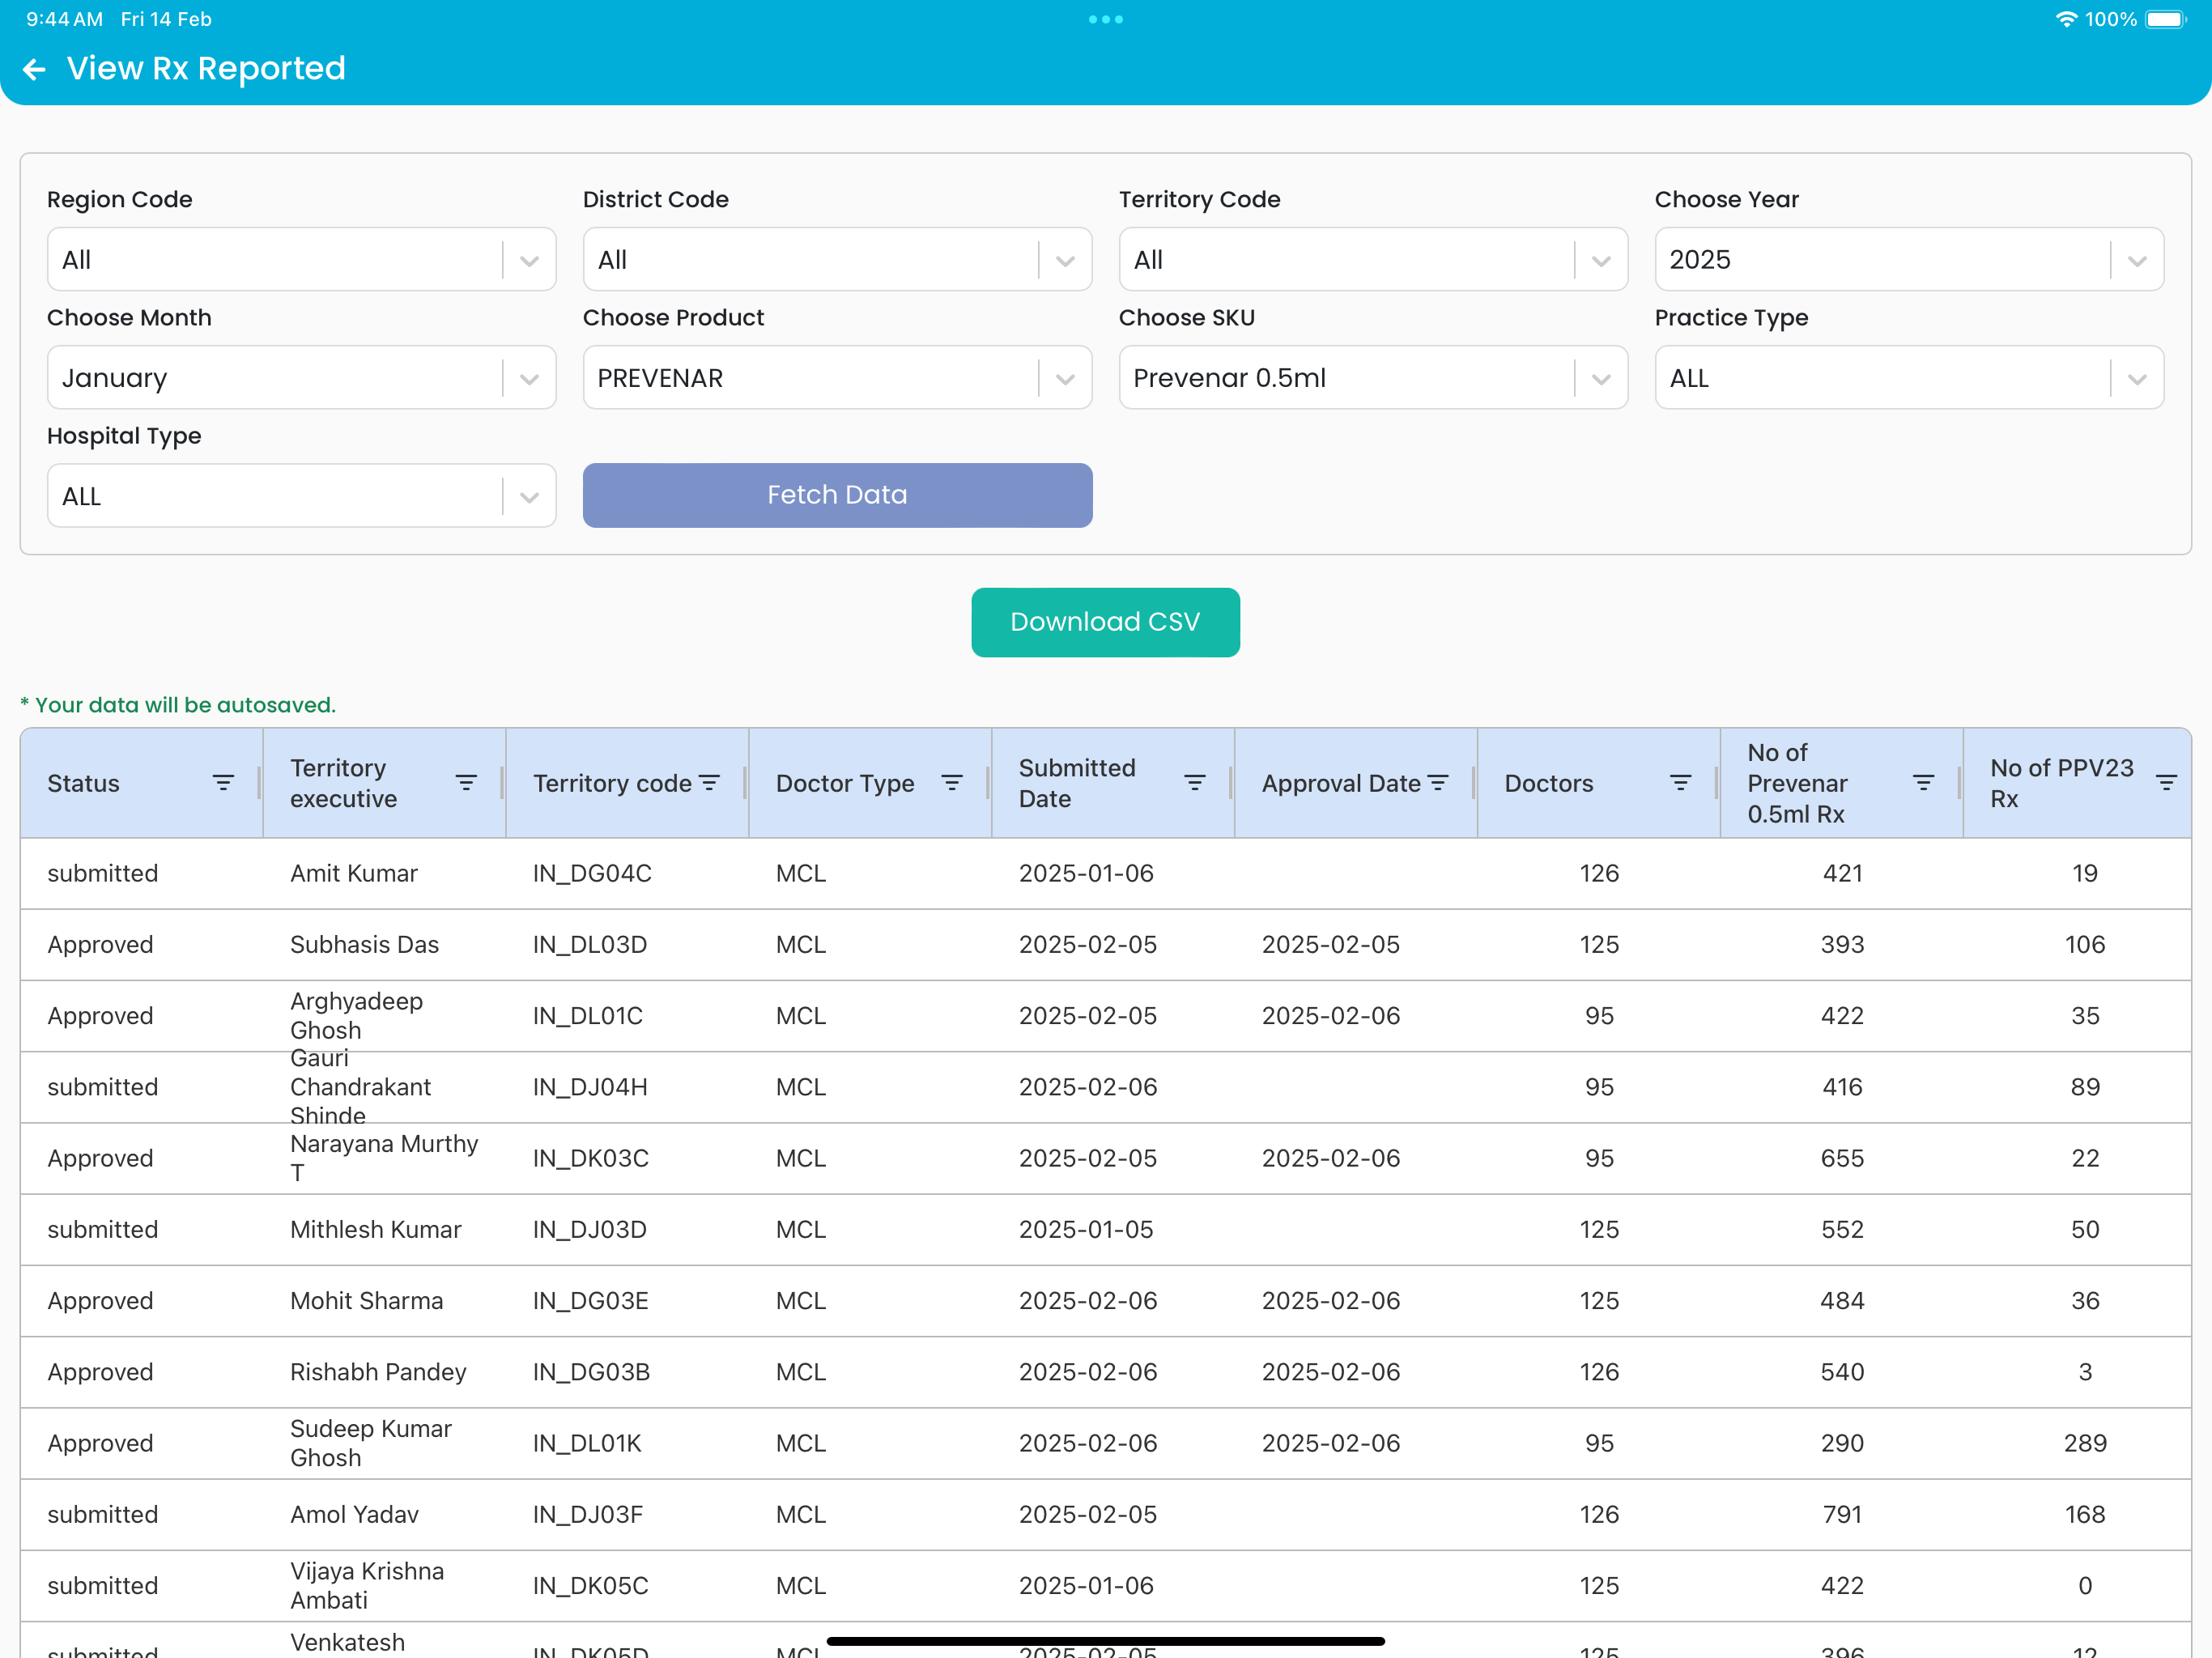
Task: Open the Doctors column filter icon
Action: coord(1681,783)
